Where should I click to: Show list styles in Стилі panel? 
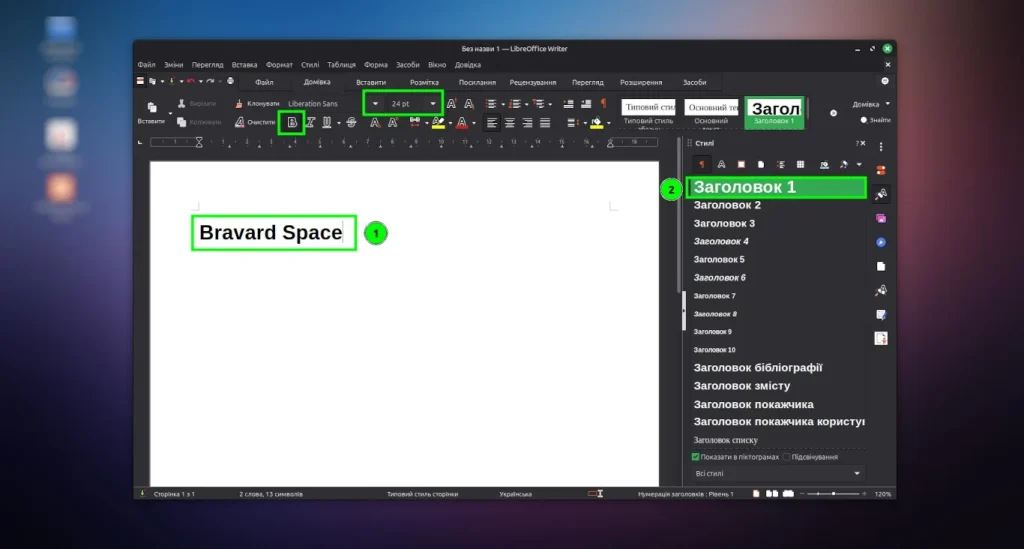pos(780,165)
